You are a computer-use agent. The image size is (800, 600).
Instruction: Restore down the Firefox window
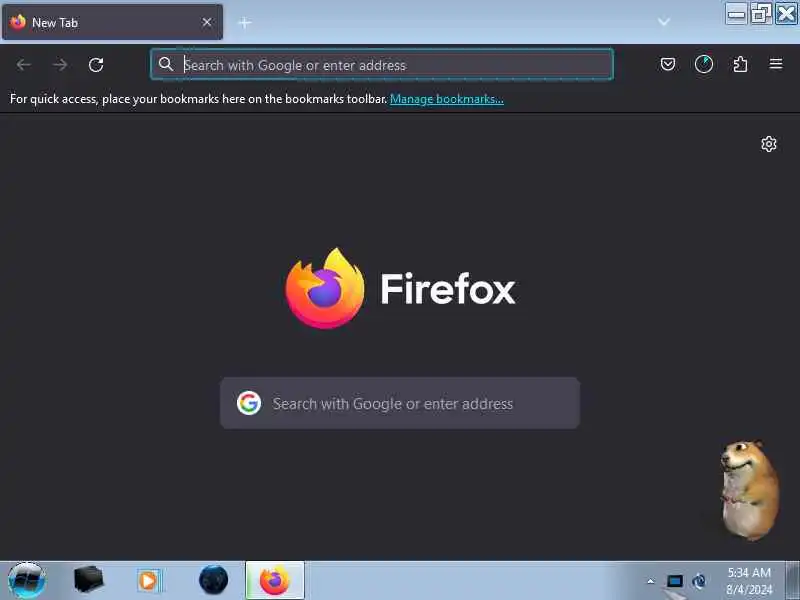[760, 13]
